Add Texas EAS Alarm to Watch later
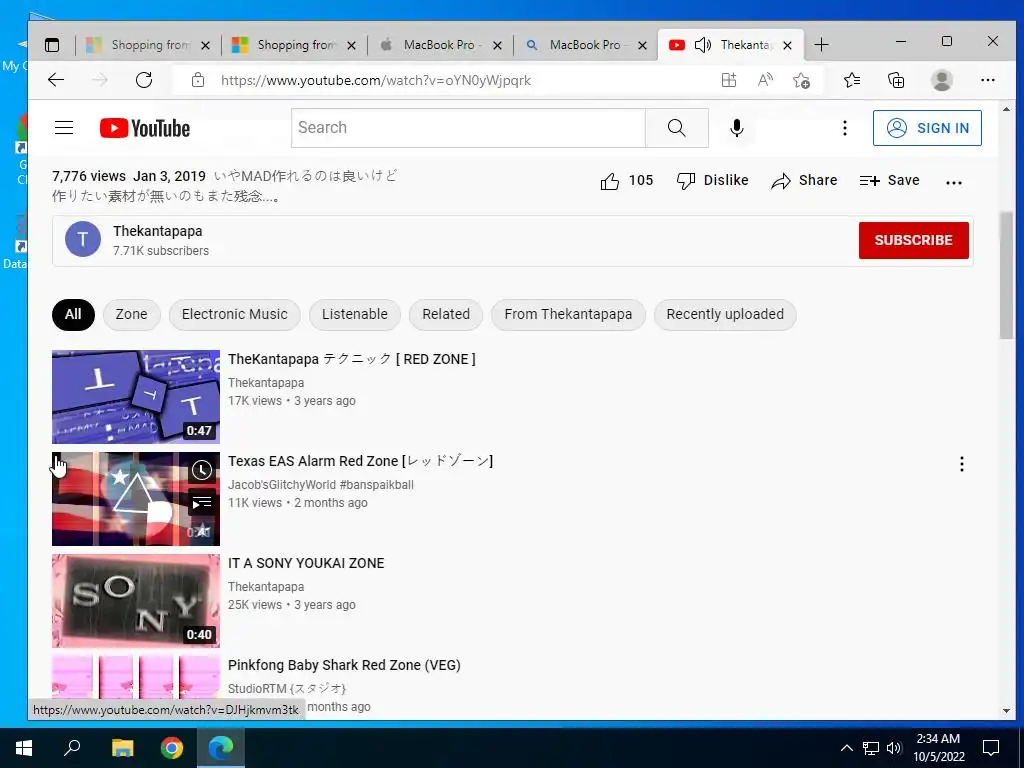This screenshot has height=768, width=1024. [202, 470]
